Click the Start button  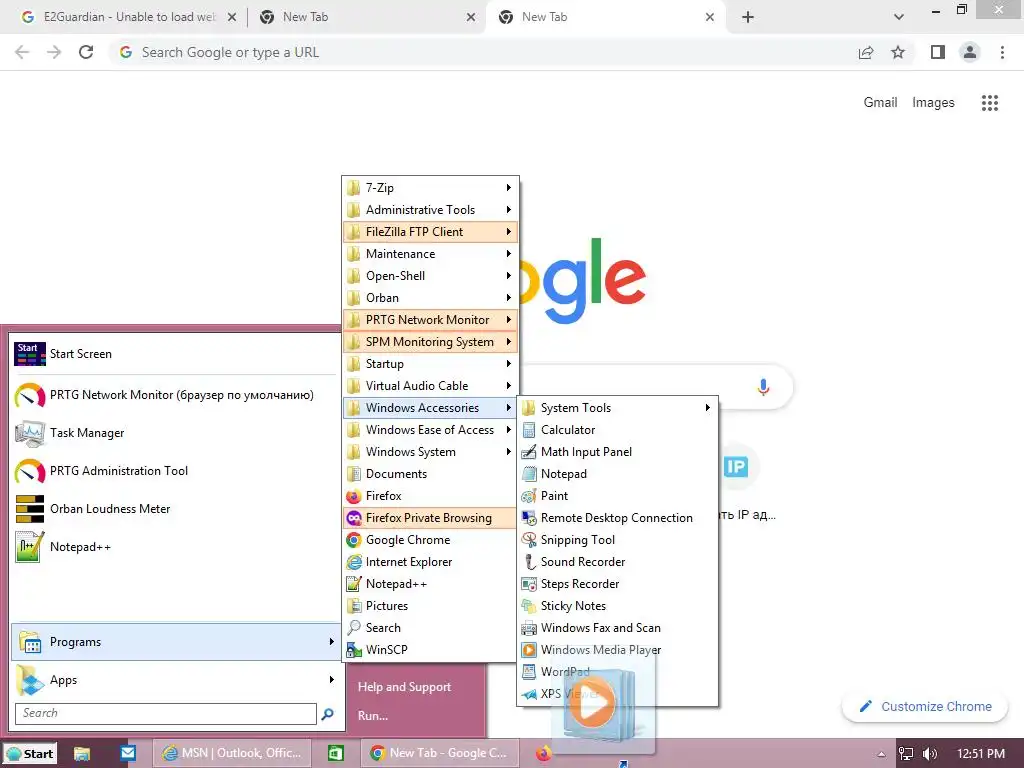pyautogui.click(x=30, y=754)
